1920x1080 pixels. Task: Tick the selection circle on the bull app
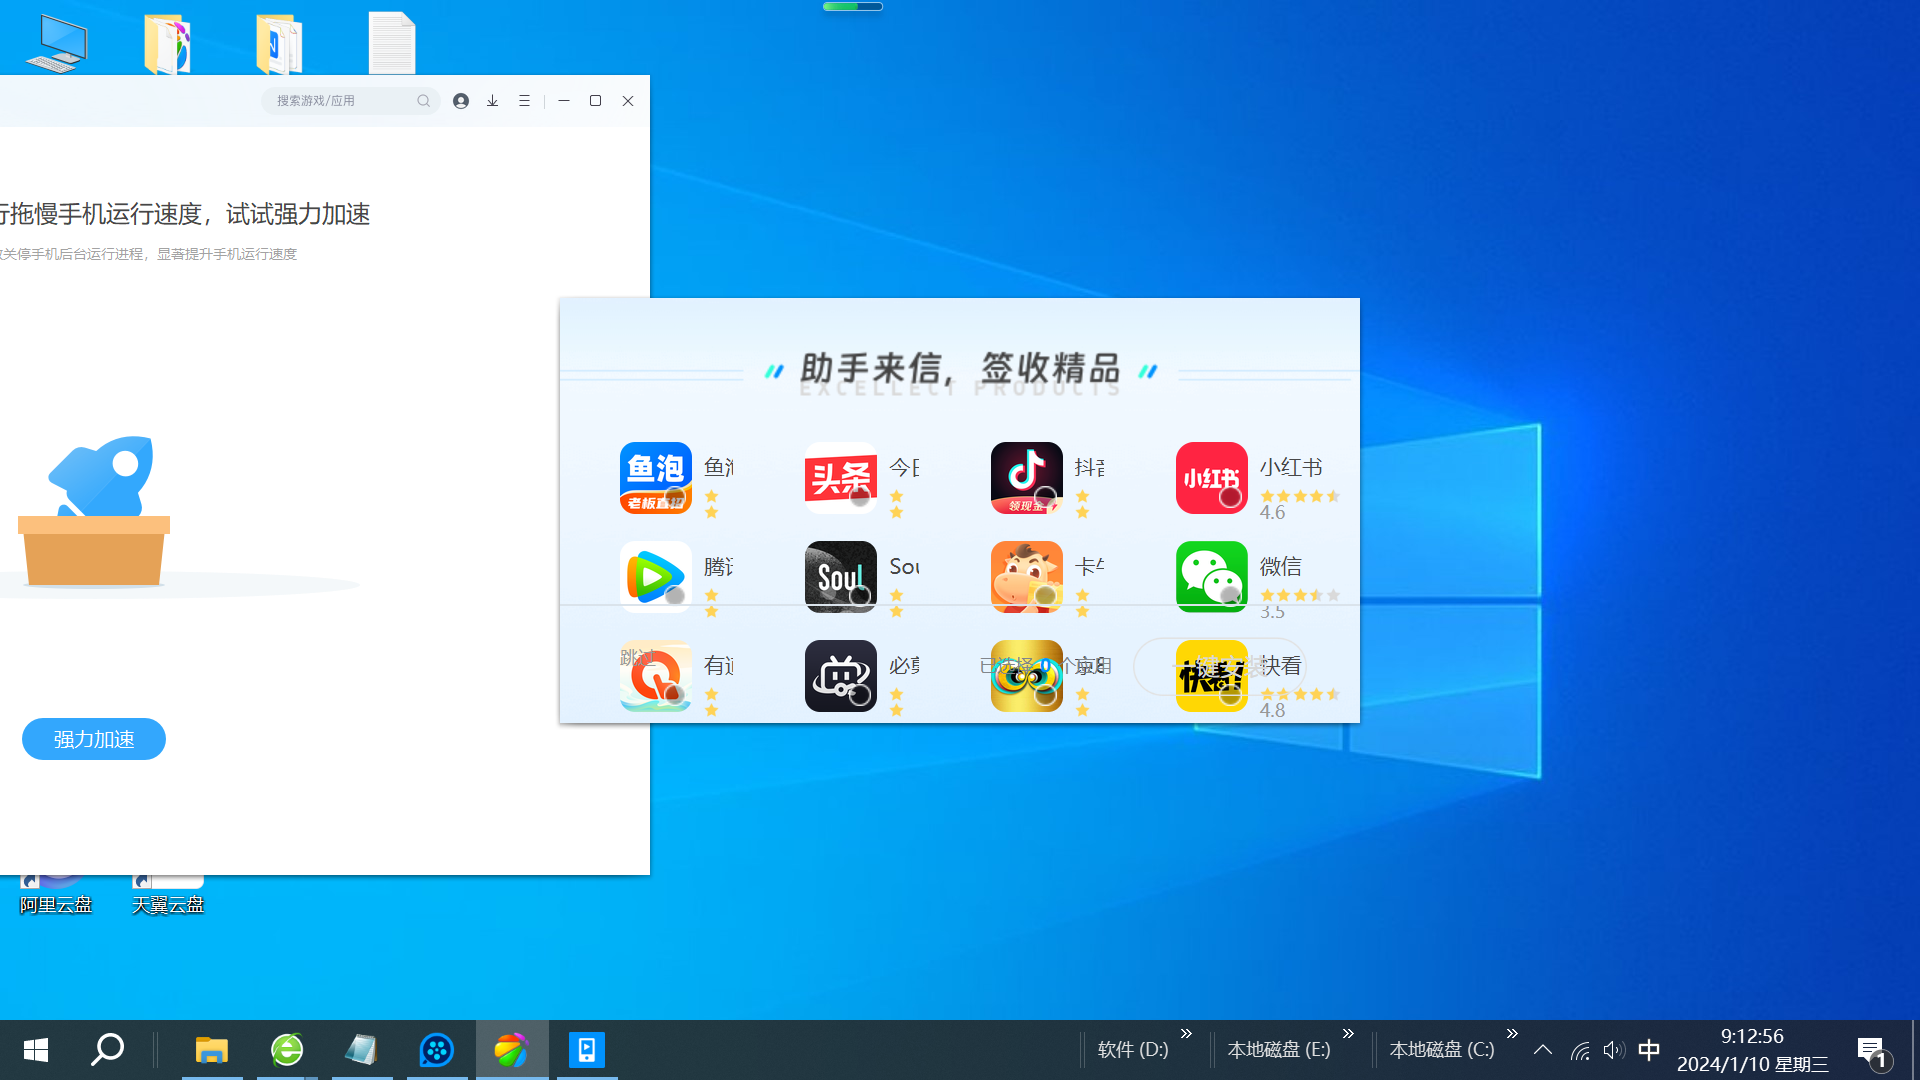[x=1046, y=596]
